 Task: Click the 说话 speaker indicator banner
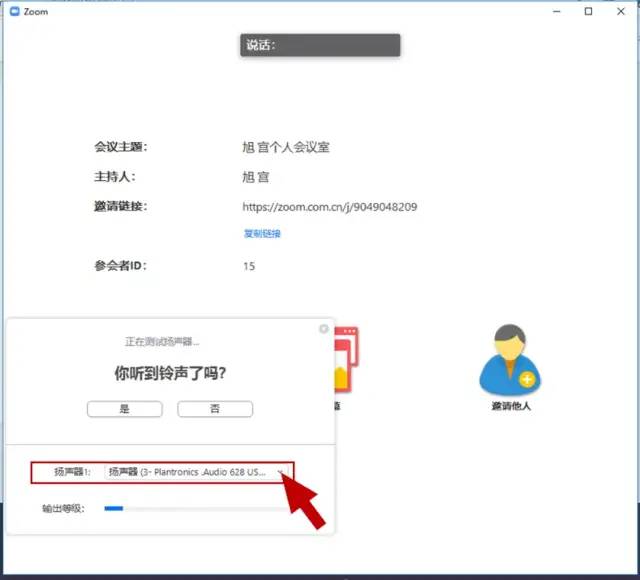[320, 45]
